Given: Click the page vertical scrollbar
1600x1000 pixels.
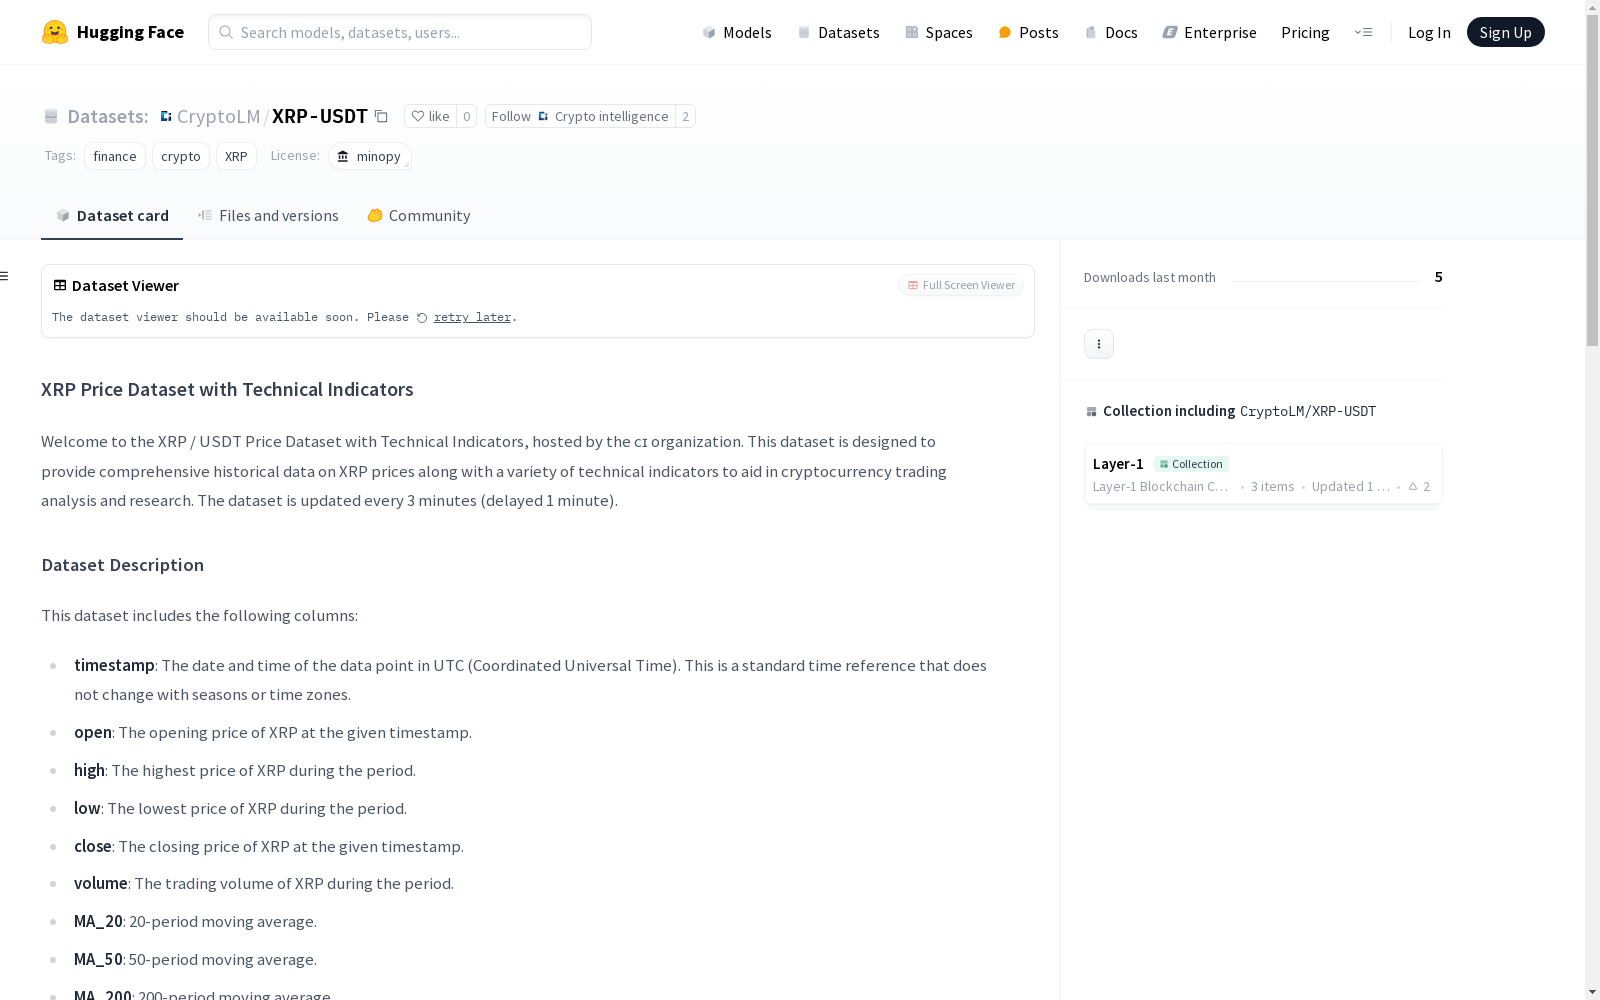Looking at the screenshot, I should pos(1592,180).
